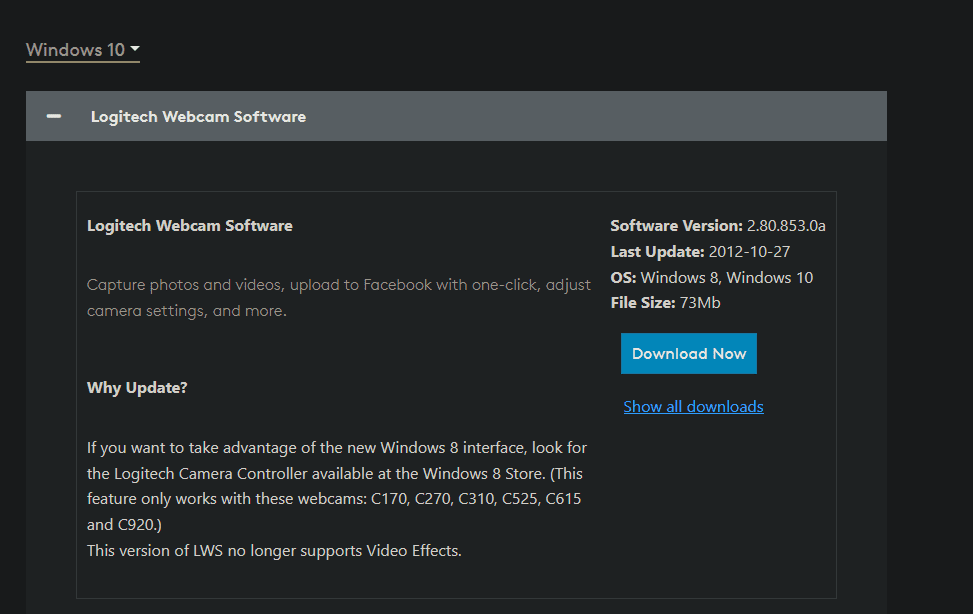Screen dimensions: 973x614
Task: Click the Why Update? heading
Action: tap(137, 387)
